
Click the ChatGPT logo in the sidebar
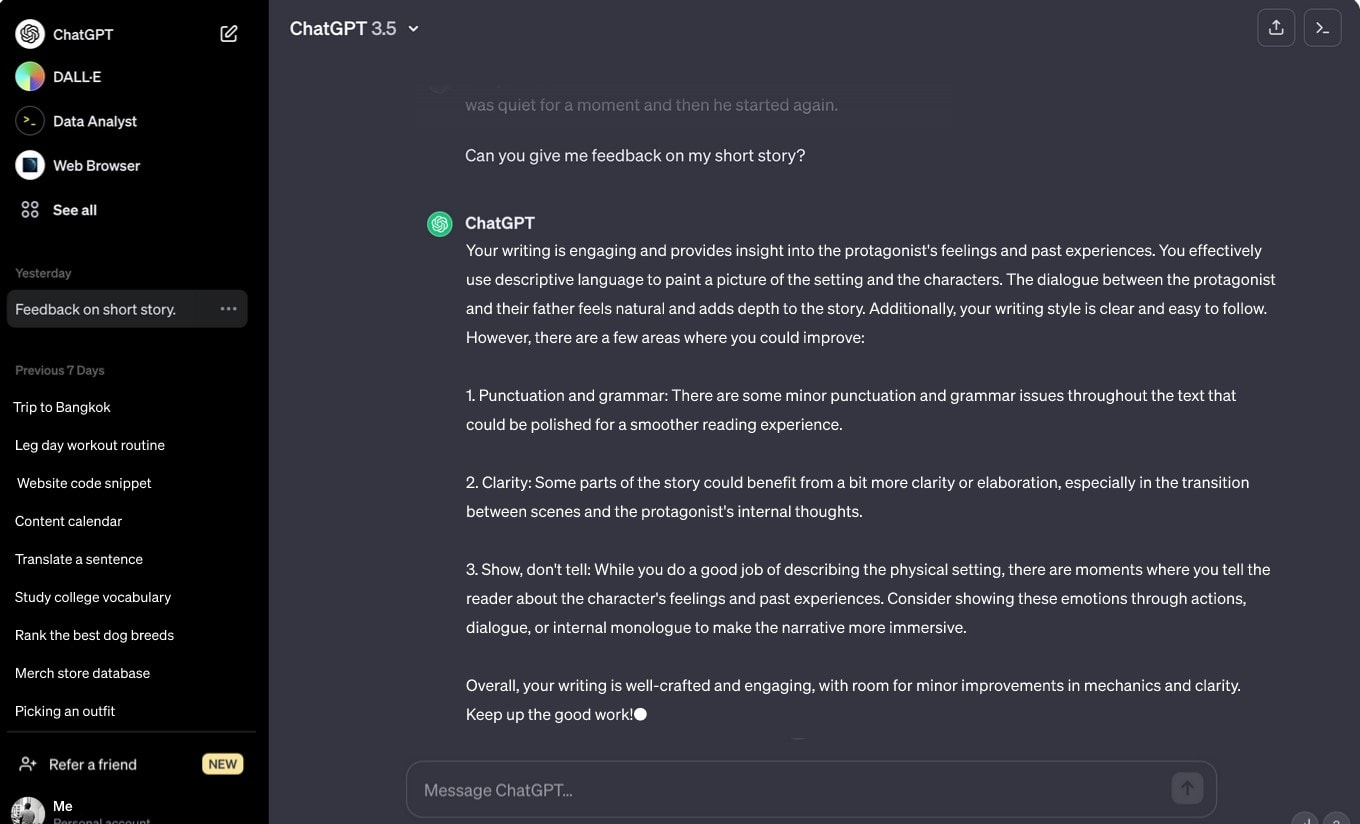tap(29, 33)
